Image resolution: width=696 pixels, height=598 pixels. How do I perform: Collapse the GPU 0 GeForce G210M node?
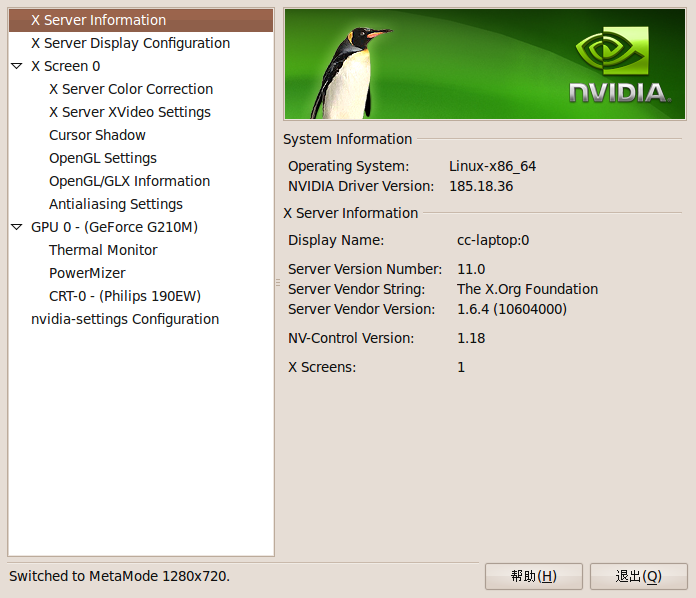(17, 227)
